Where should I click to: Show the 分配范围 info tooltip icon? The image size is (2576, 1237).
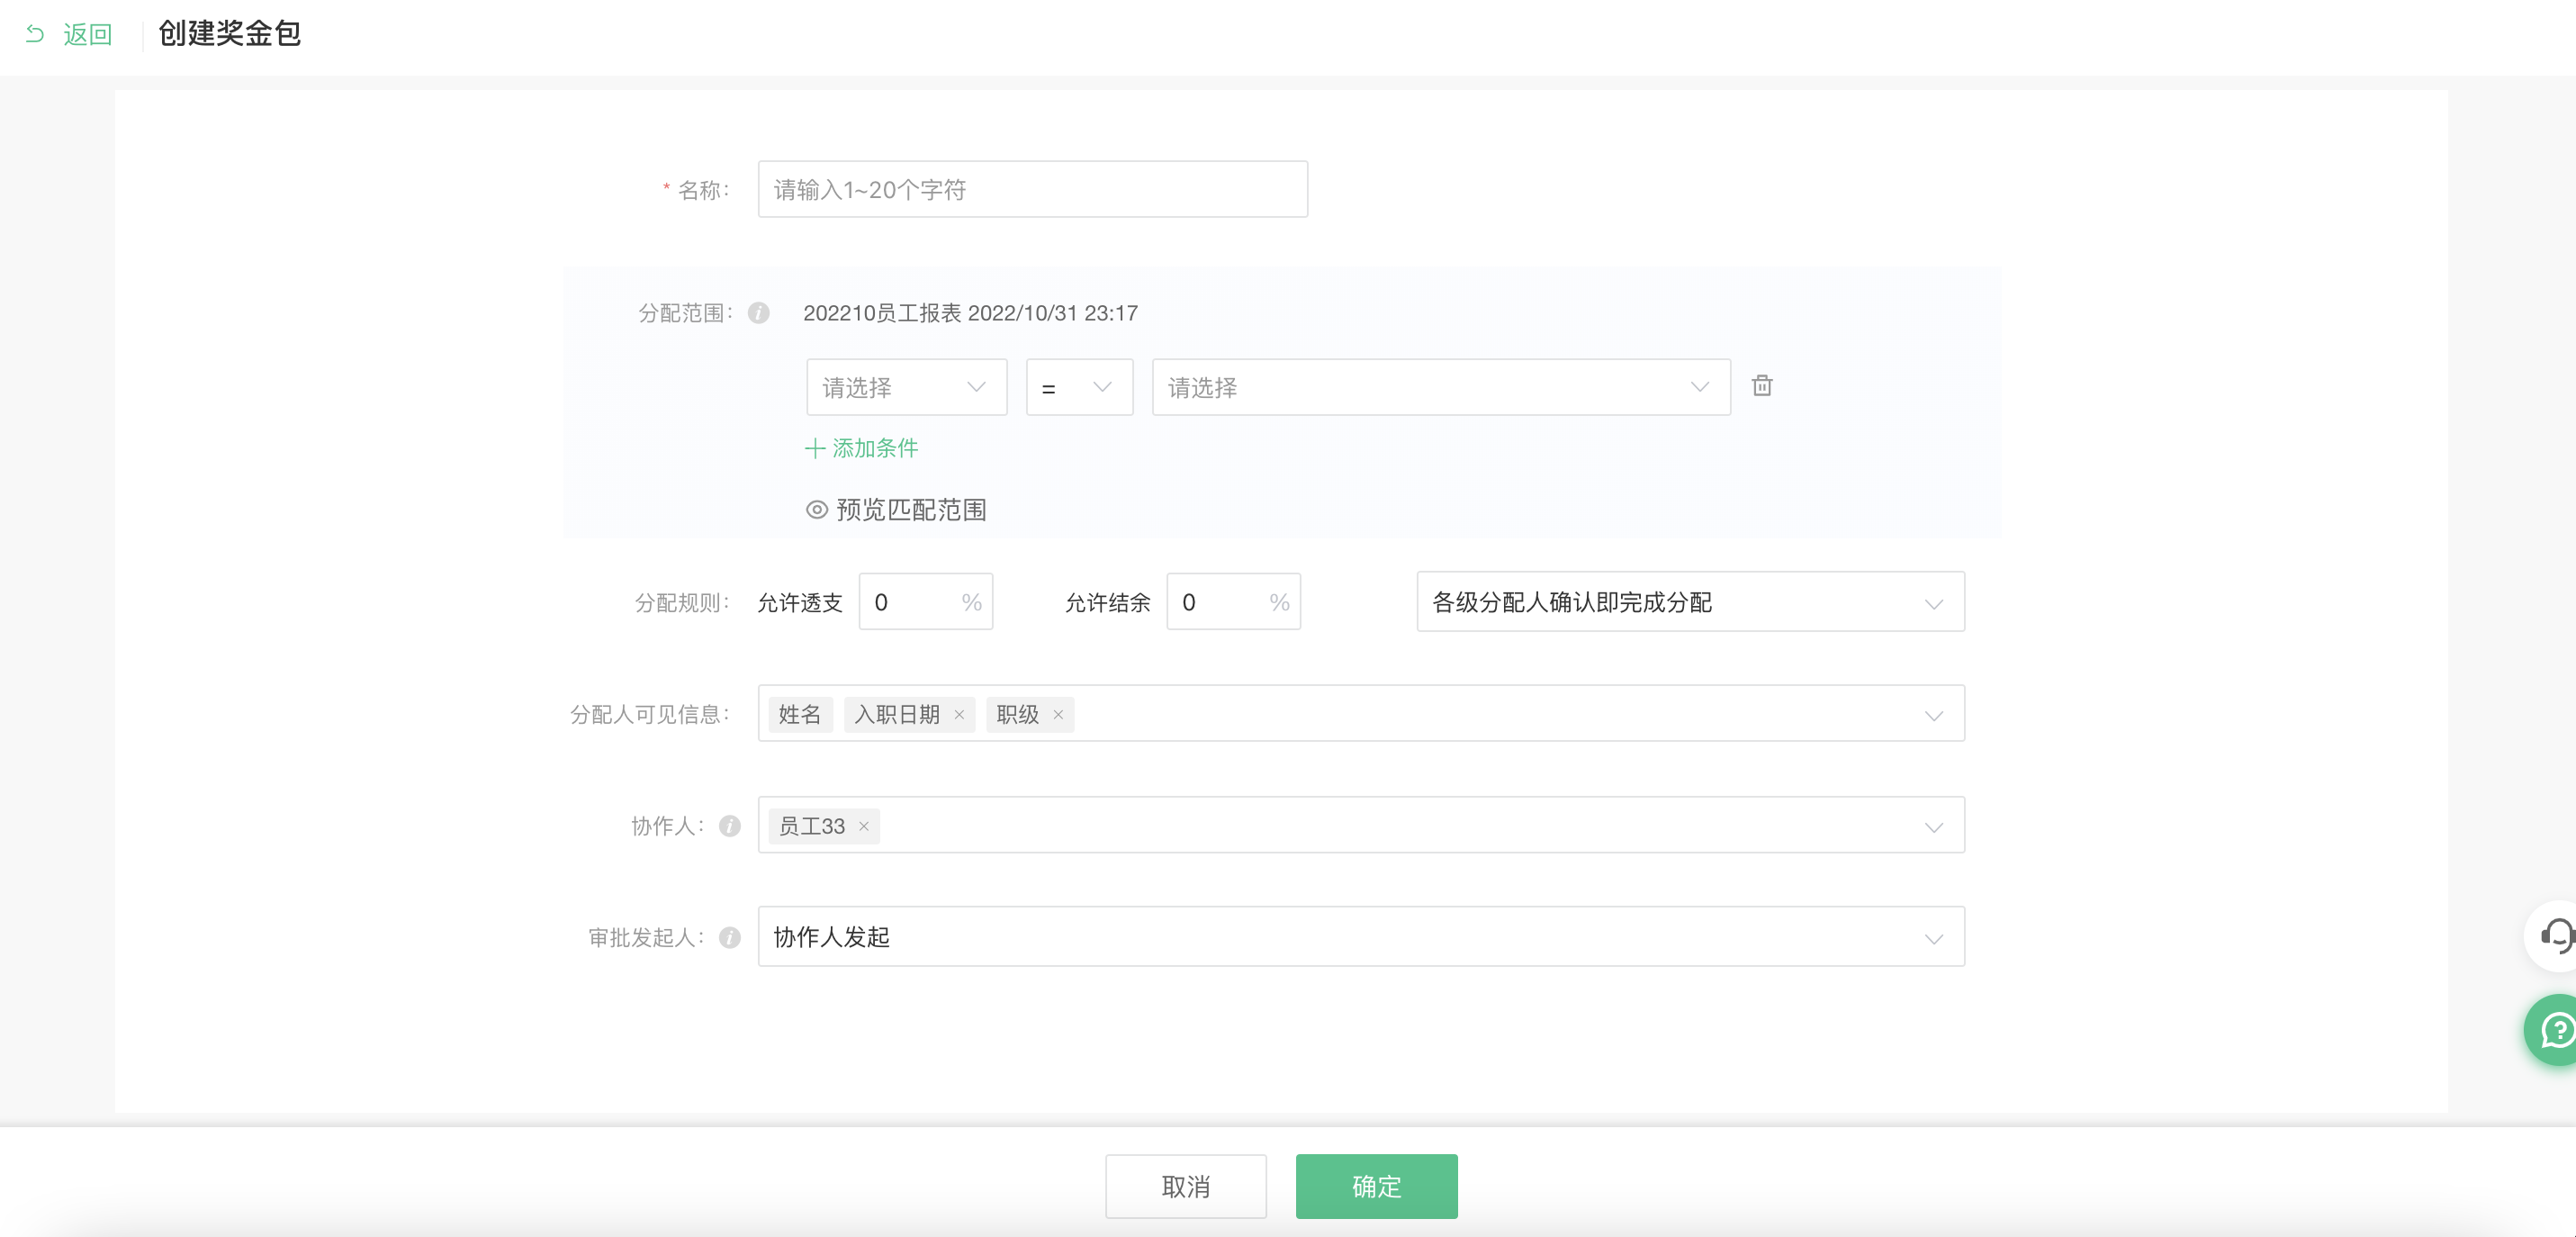[x=759, y=313]
